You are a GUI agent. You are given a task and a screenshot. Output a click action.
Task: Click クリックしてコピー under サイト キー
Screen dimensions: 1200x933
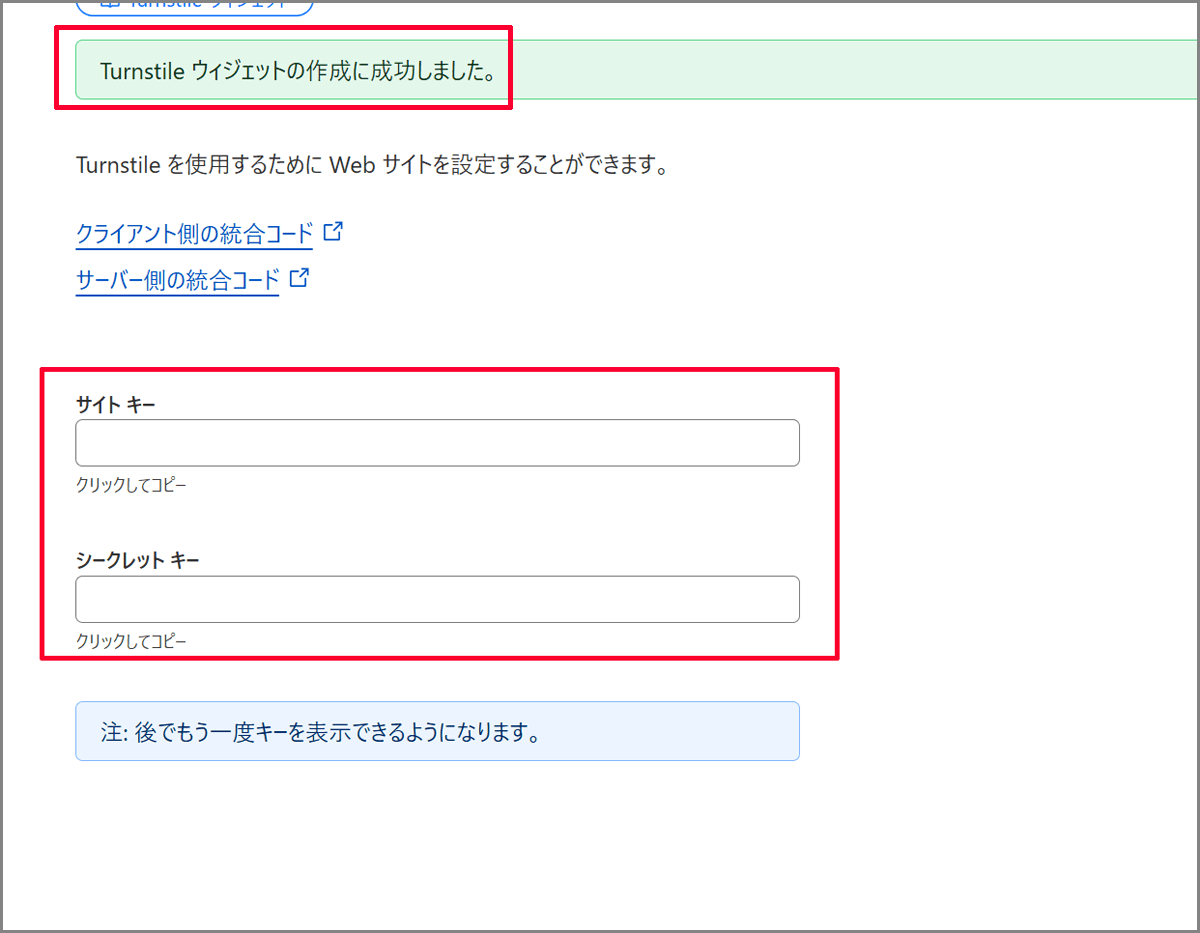coord(131,485)
